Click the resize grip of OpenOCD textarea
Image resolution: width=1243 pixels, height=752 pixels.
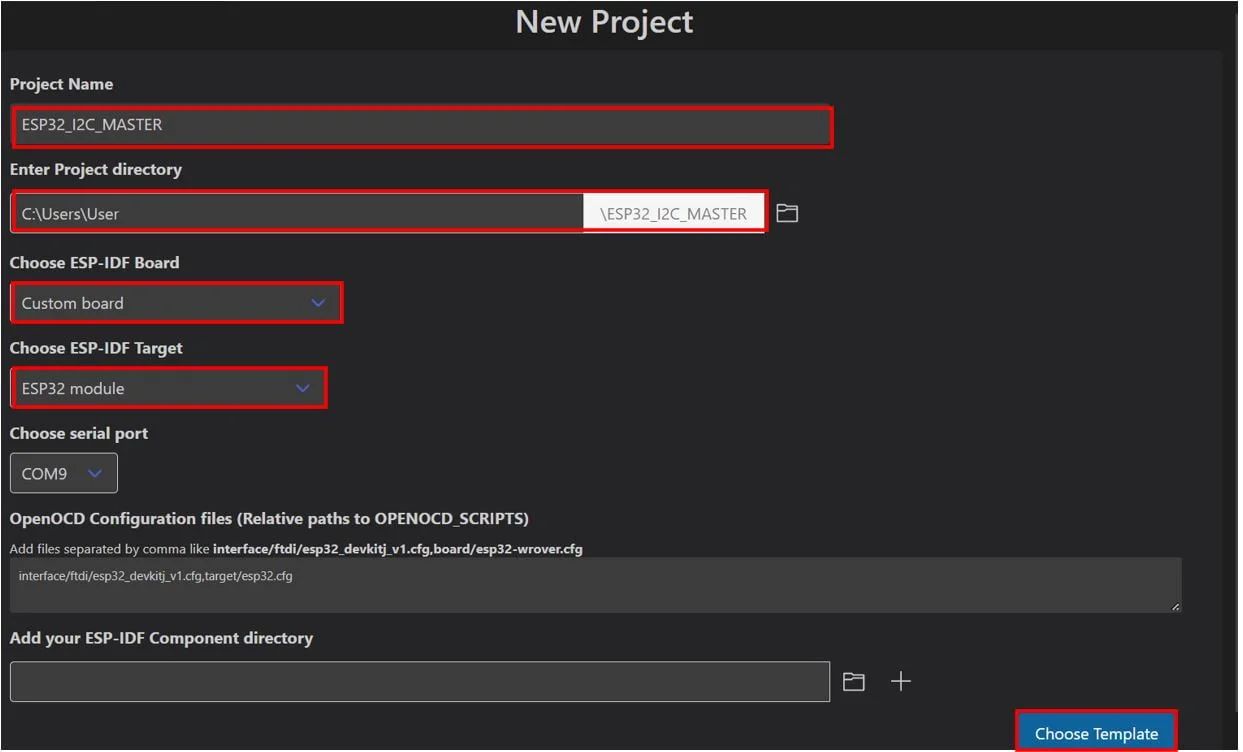(1175, 606)
